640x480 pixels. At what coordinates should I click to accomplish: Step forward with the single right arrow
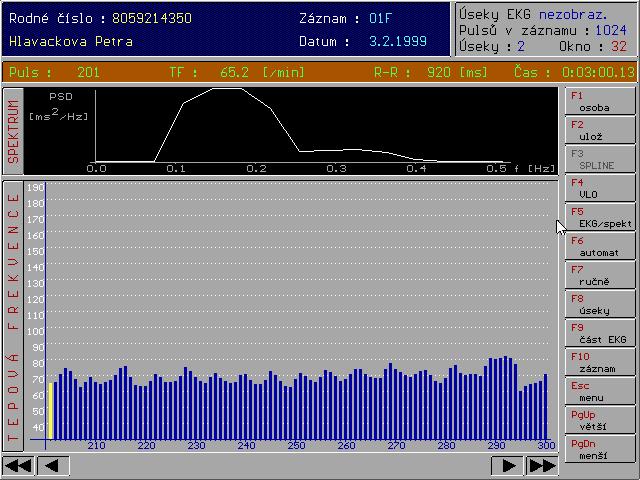pos(507,465)
